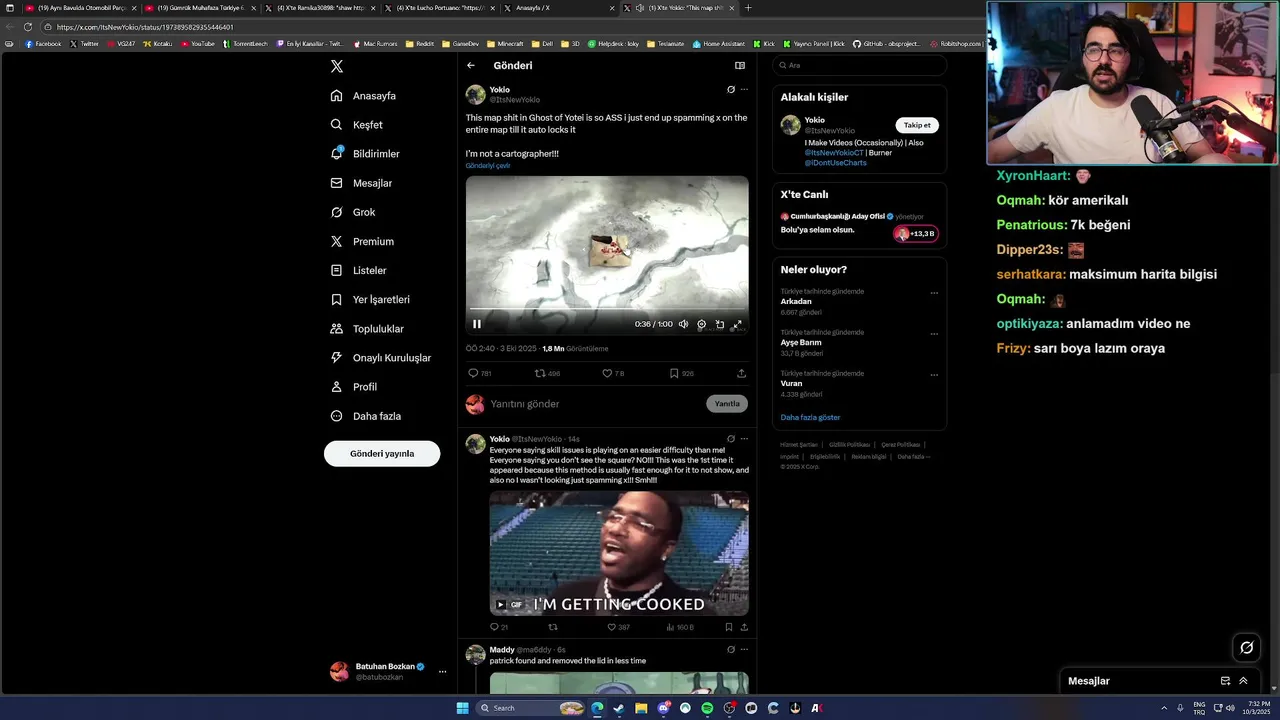Open Yer İşaretleri bookmarks
1280x720 pixels.
[370, 299]
